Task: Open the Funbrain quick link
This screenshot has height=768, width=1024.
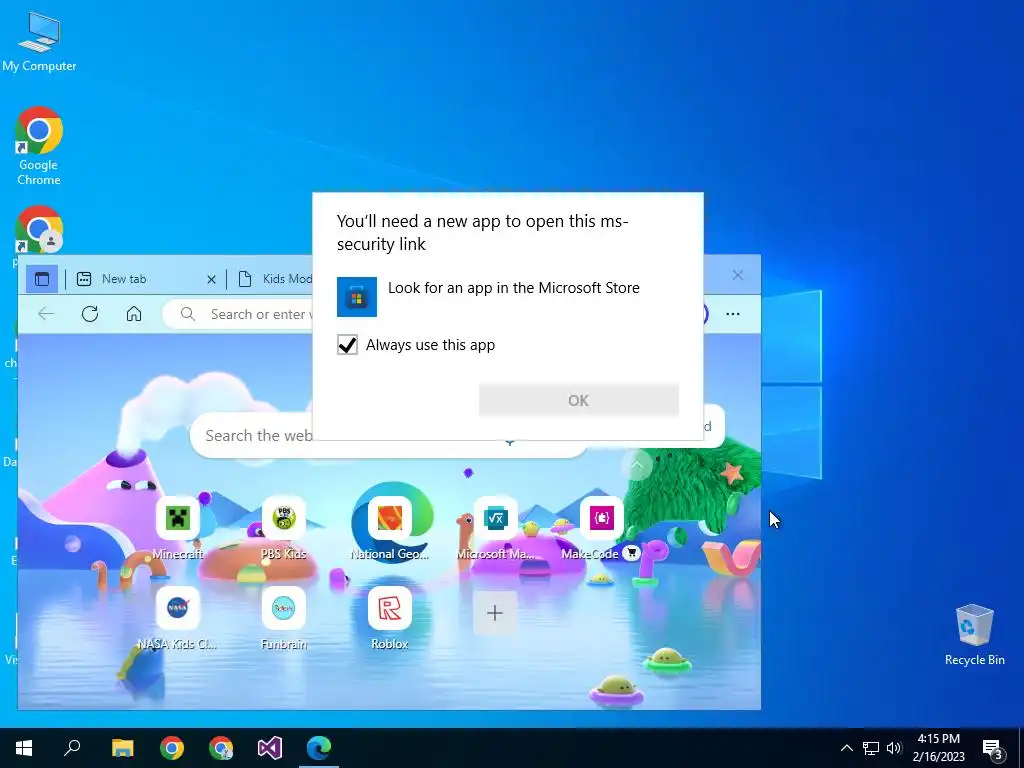Action: click(283, 619)
